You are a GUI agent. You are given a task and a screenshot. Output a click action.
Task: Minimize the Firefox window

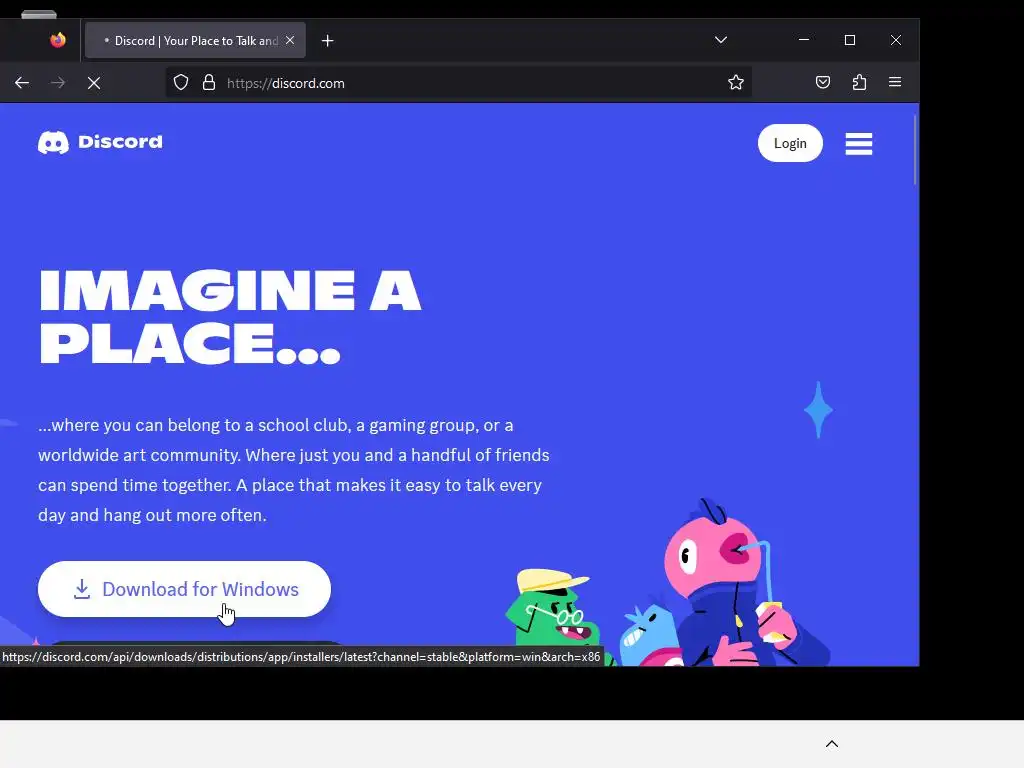click(804, 40)
